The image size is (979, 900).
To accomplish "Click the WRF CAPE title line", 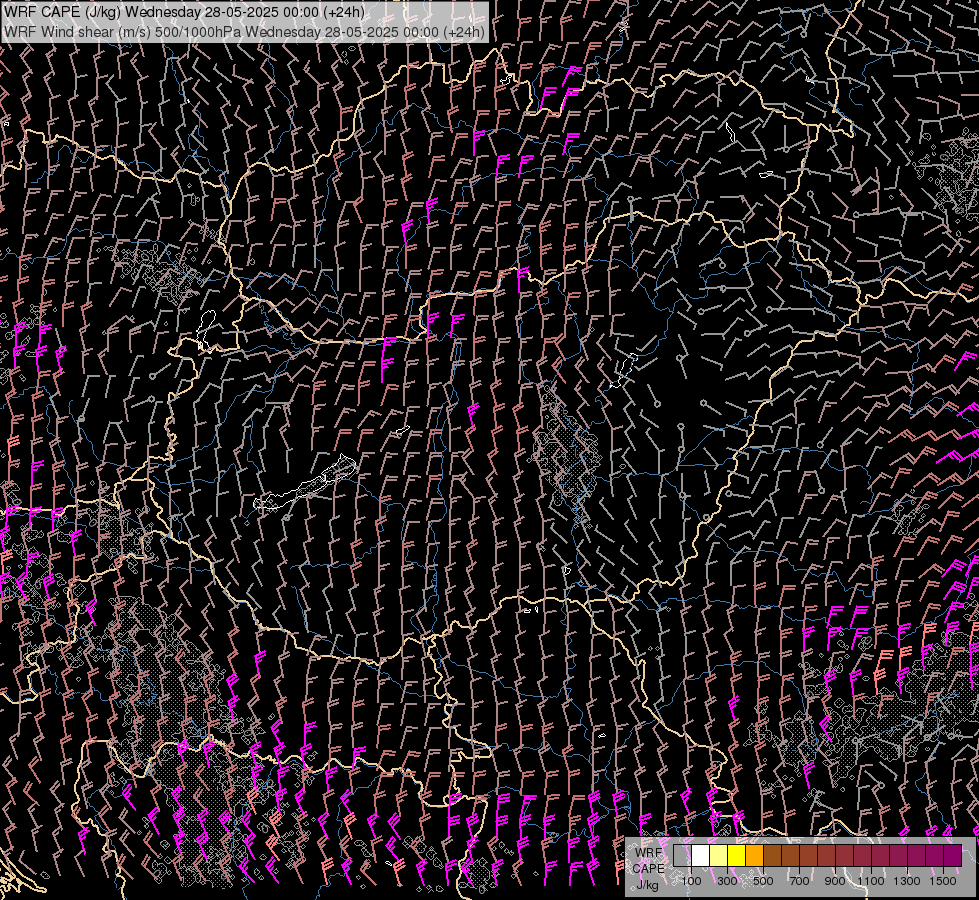I will point(184,12).
